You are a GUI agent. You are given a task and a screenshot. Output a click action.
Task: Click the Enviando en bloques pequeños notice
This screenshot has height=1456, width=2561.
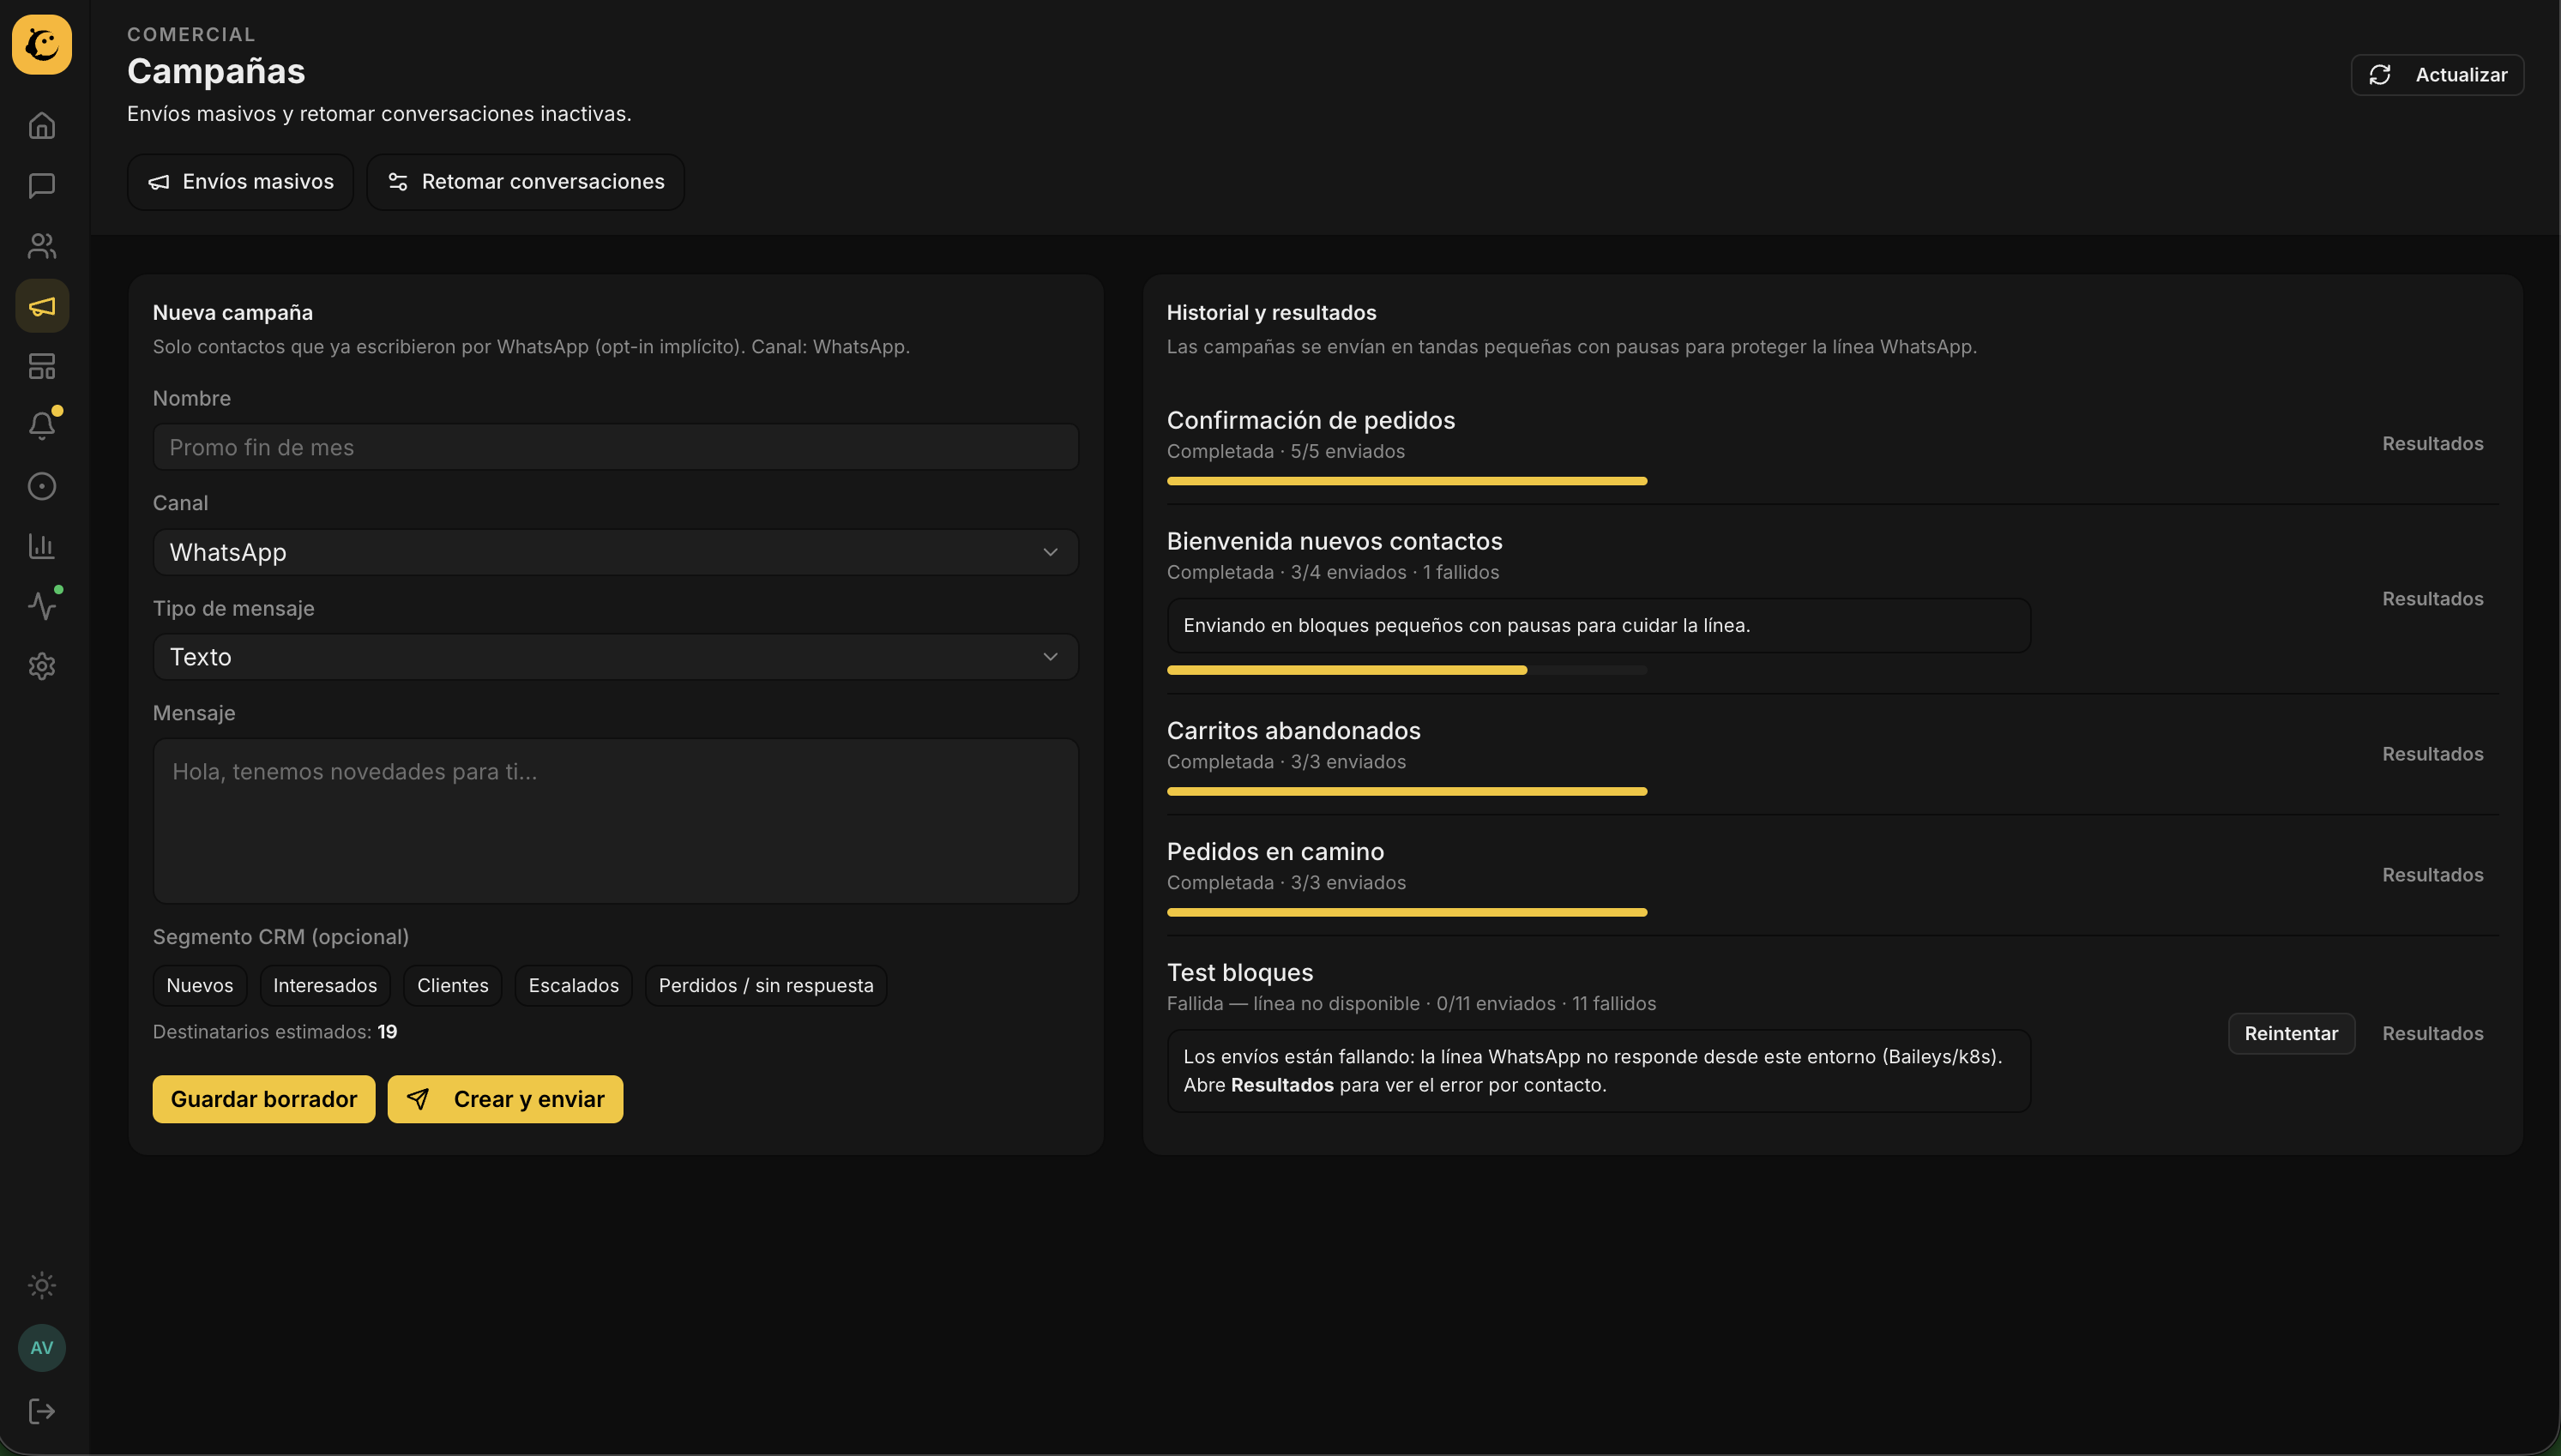(x=1599, y=626)
